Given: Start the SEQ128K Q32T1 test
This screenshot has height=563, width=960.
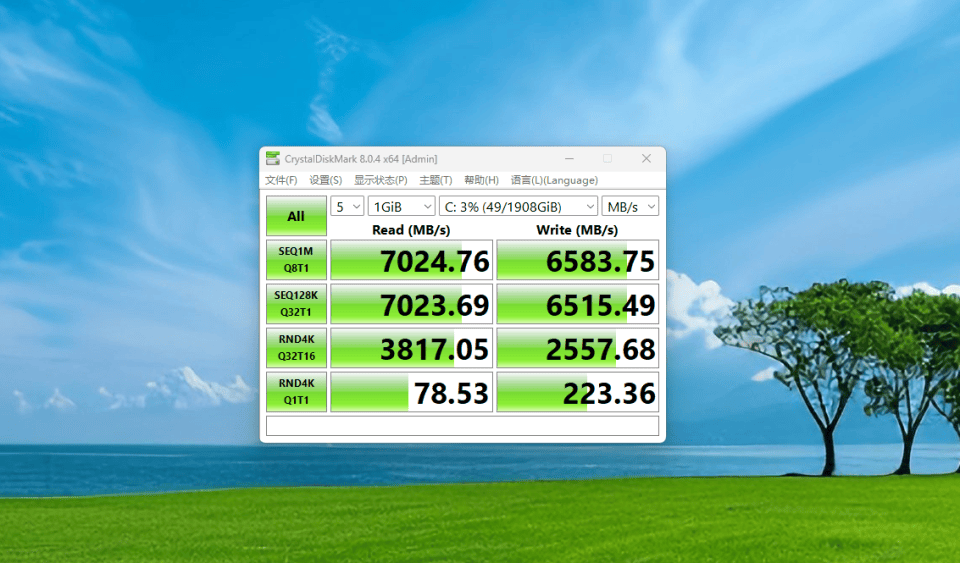Looking at the screenshot, I should click(x=296, y=304).
